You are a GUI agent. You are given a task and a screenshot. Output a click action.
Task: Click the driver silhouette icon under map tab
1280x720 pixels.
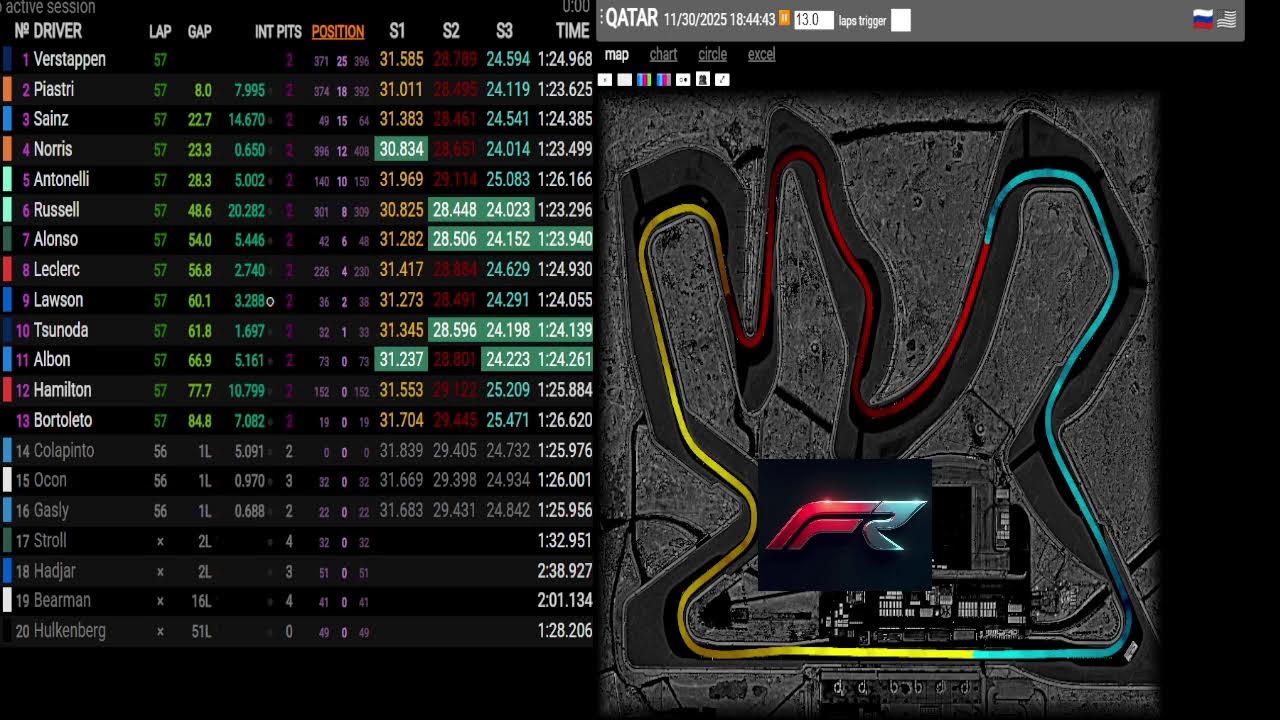pos(703,79)
